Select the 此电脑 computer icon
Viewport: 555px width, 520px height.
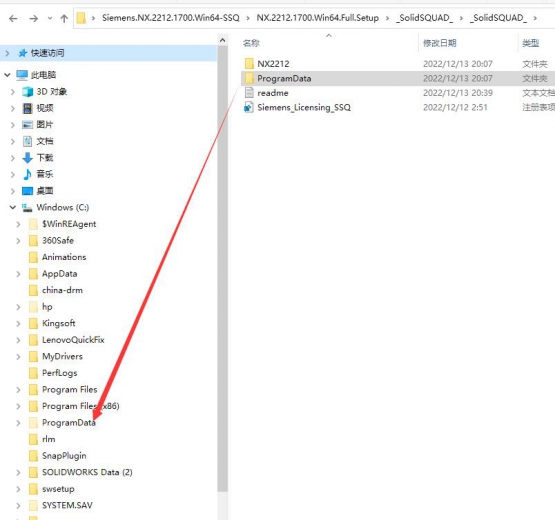click(22, 75)
